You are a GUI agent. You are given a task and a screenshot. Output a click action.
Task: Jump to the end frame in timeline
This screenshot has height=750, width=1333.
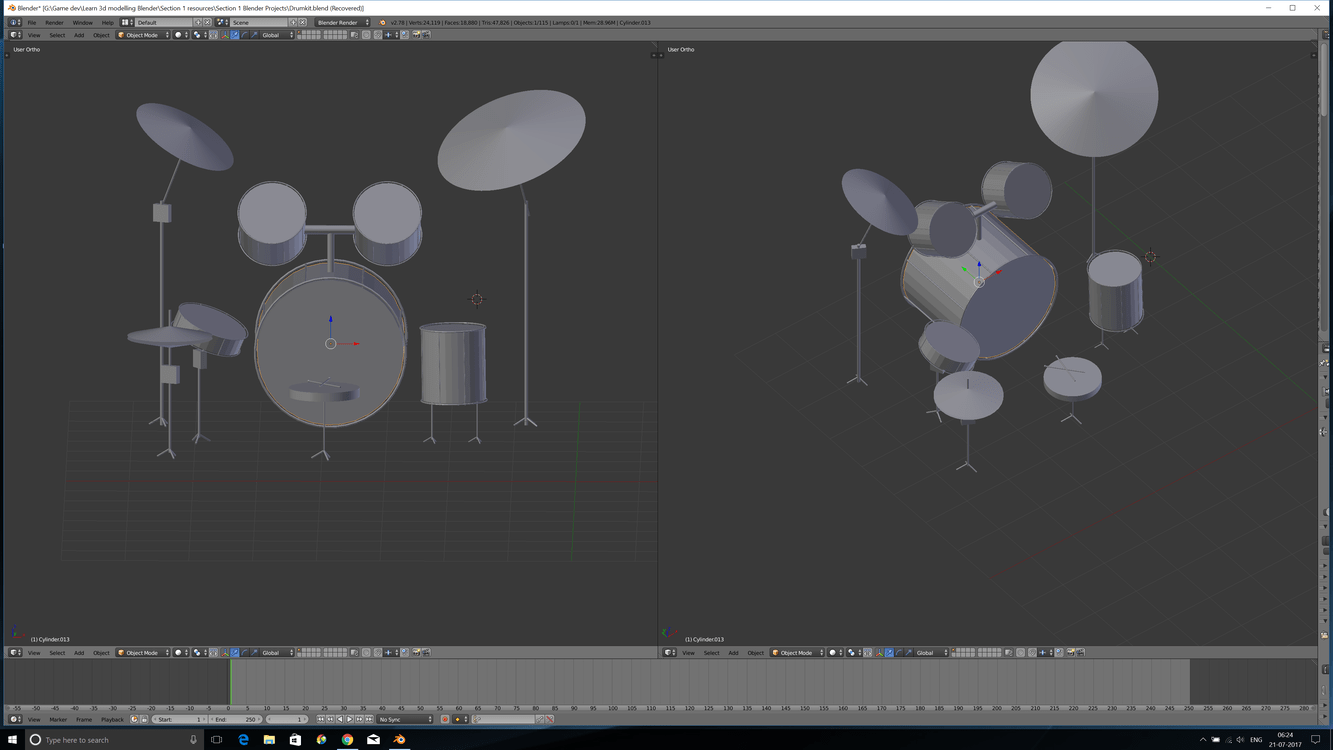point(369,719)
